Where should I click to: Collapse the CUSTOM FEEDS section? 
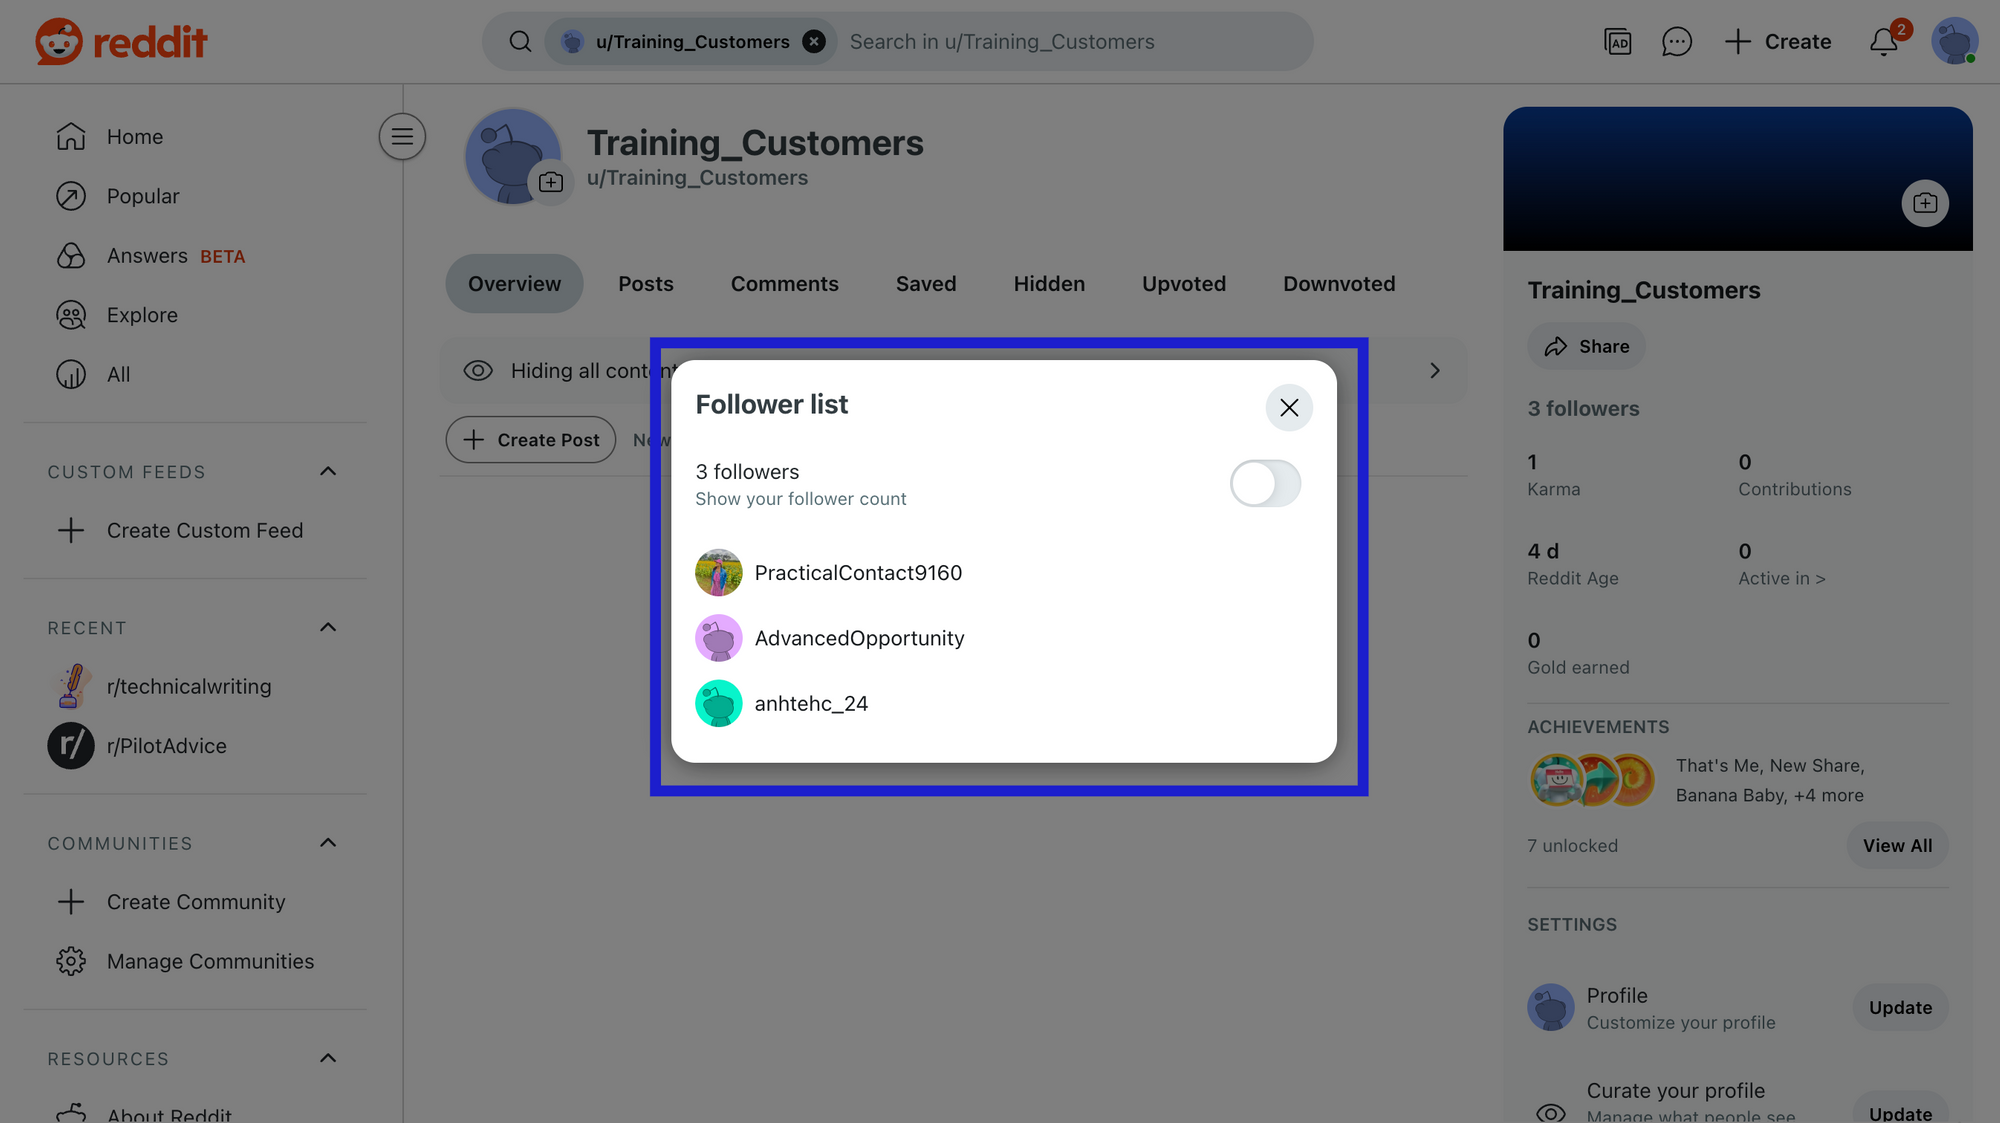[327, 471]
